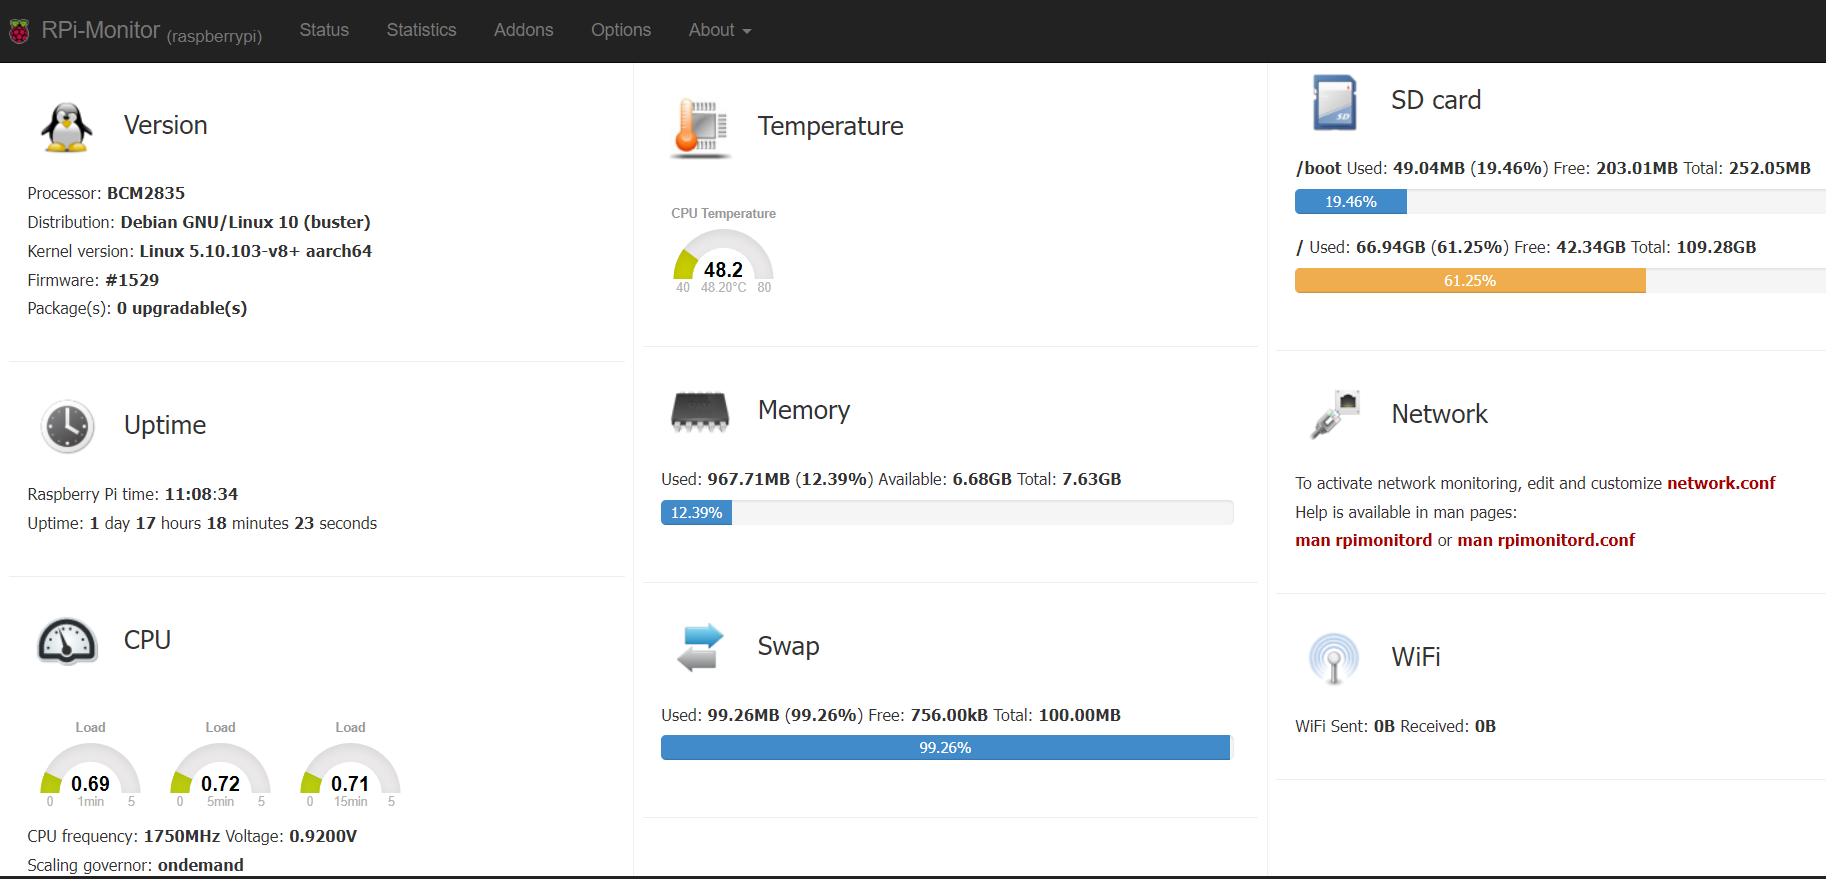1826x879 pixels.
Task: Click the RPi-Monitor brand link
Action: pos(100,30)
